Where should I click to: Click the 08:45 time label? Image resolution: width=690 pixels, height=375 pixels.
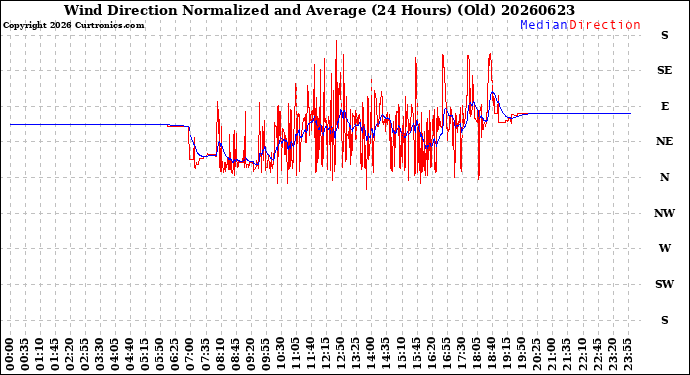coord(235,355)
